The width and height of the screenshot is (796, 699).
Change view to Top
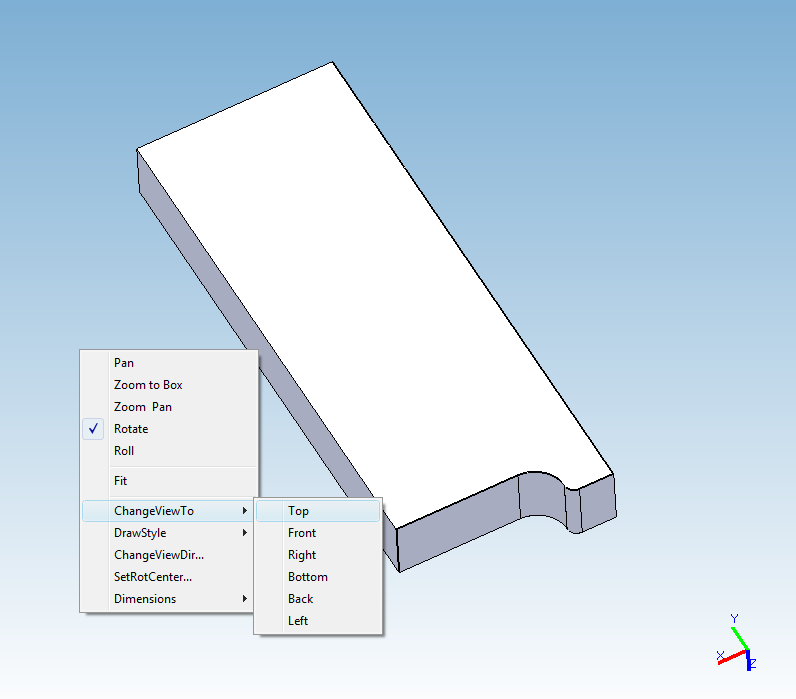click(298, 511)
